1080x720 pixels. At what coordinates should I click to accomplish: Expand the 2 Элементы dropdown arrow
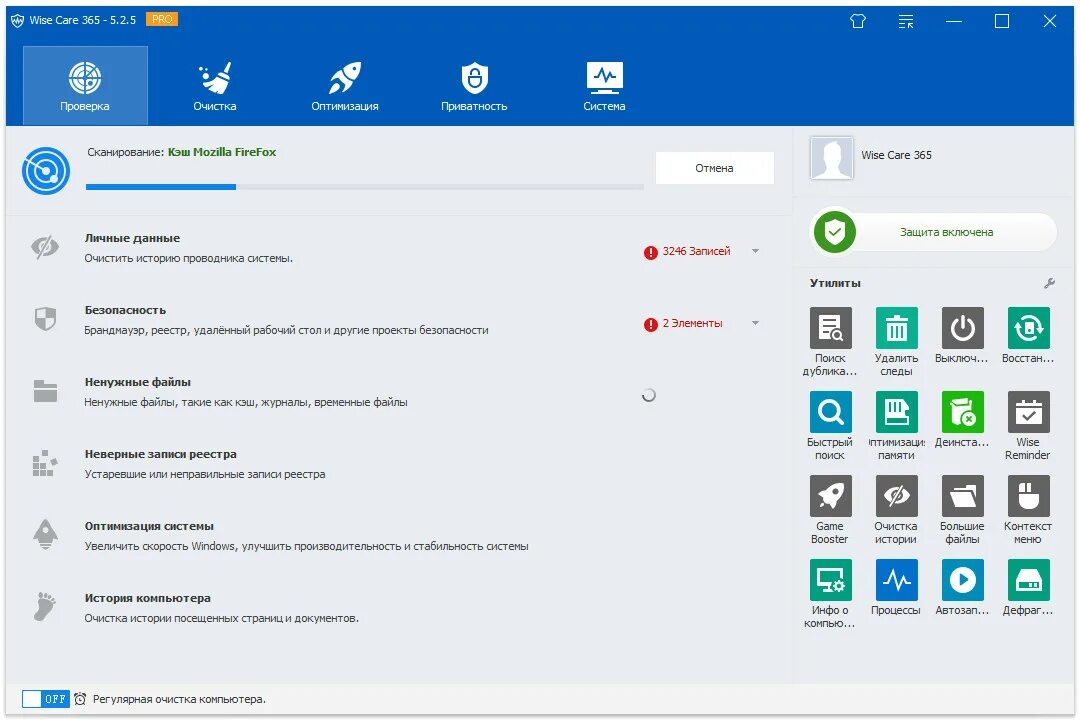[756, 323]
